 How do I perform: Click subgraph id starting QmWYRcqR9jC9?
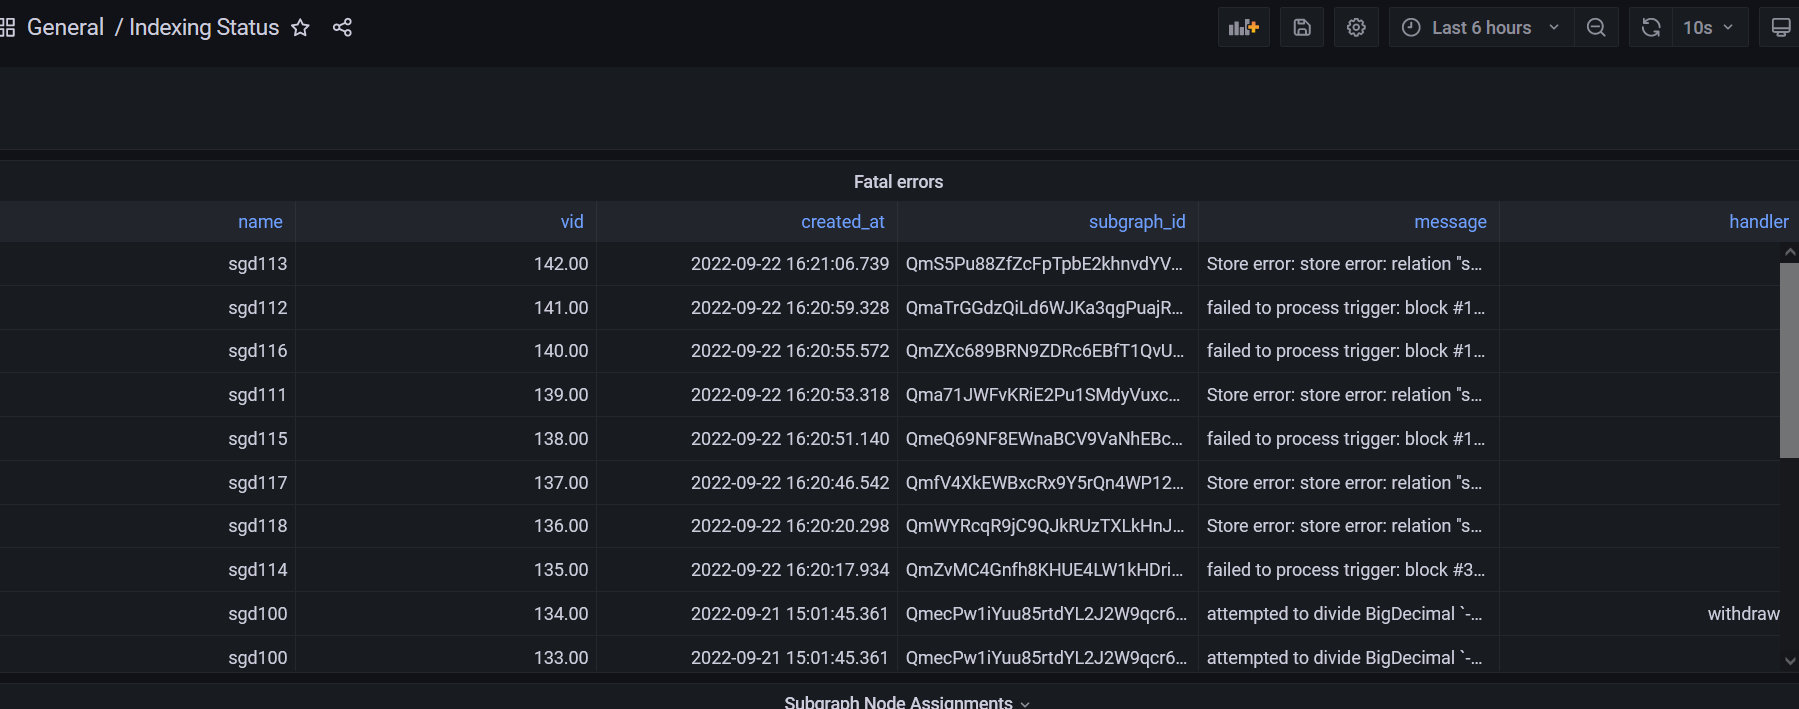pyautogui.click(x=1044, y=526)
